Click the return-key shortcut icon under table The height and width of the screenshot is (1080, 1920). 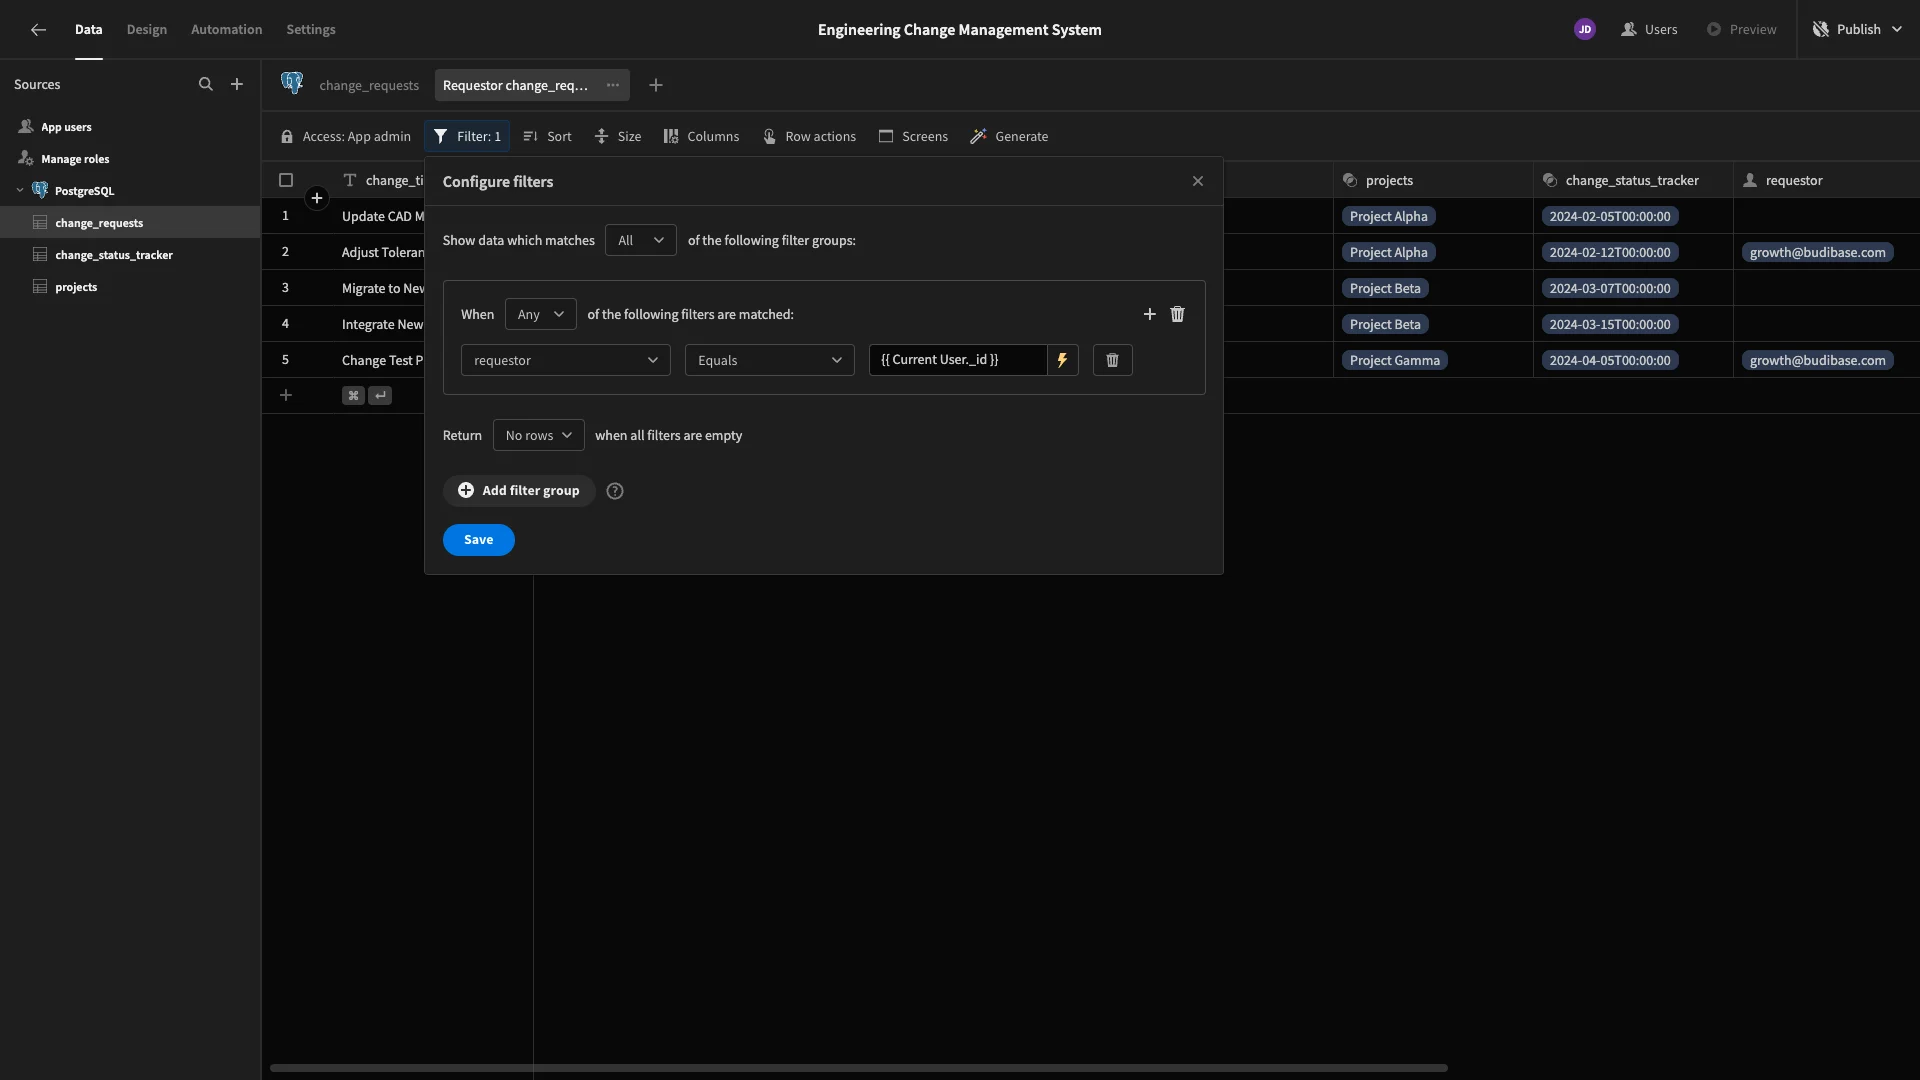(380, 396)
